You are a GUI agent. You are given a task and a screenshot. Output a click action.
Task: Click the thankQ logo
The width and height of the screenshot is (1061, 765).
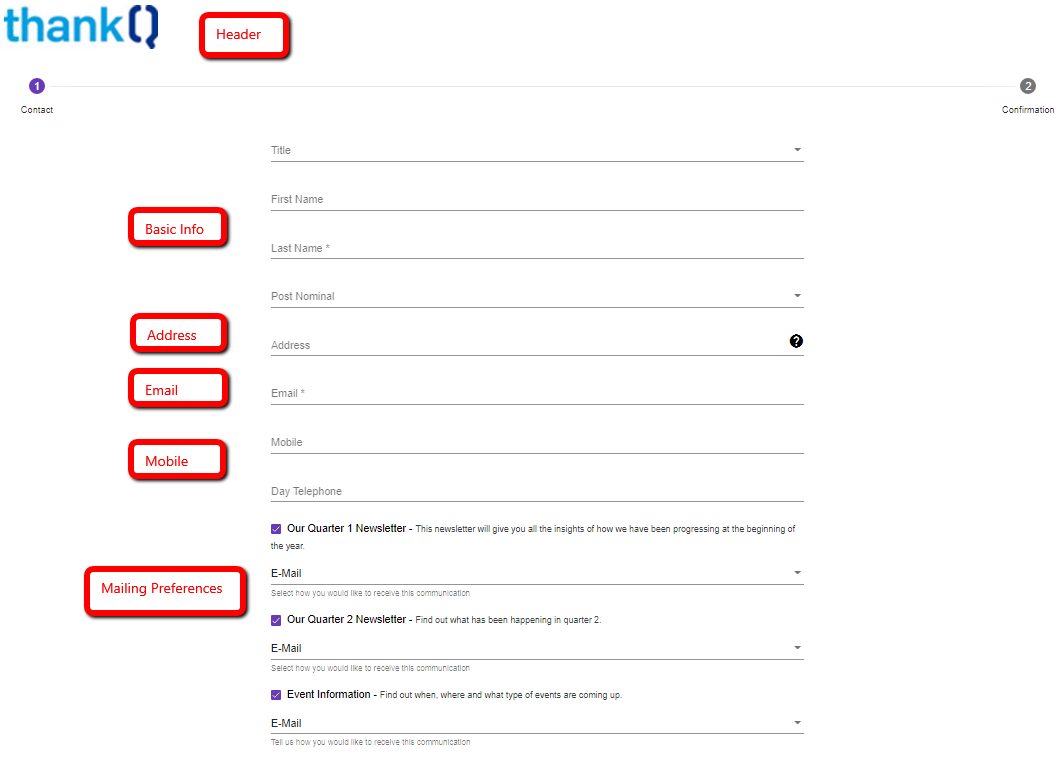tap(81, 25)
